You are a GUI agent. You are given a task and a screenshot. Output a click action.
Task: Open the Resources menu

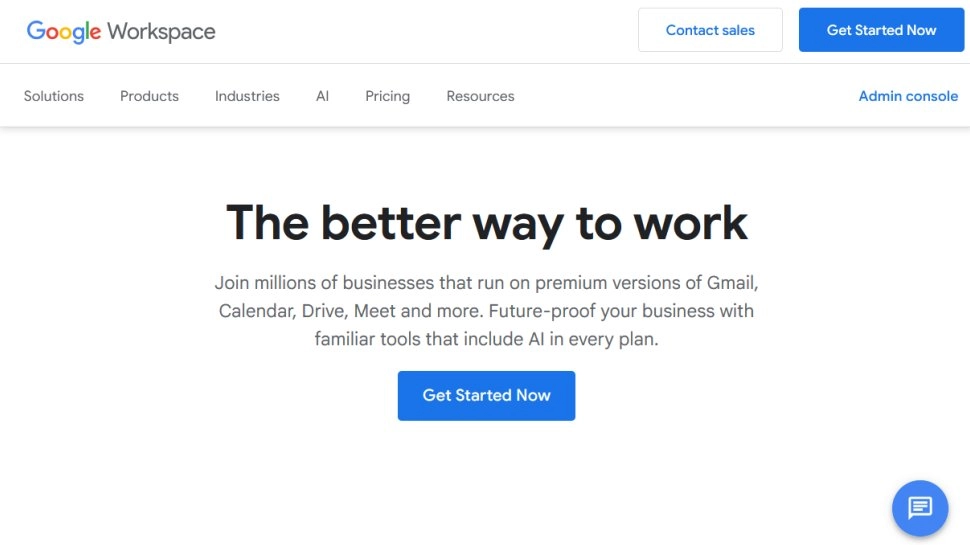pyautogui.click(x=480, y=96)
